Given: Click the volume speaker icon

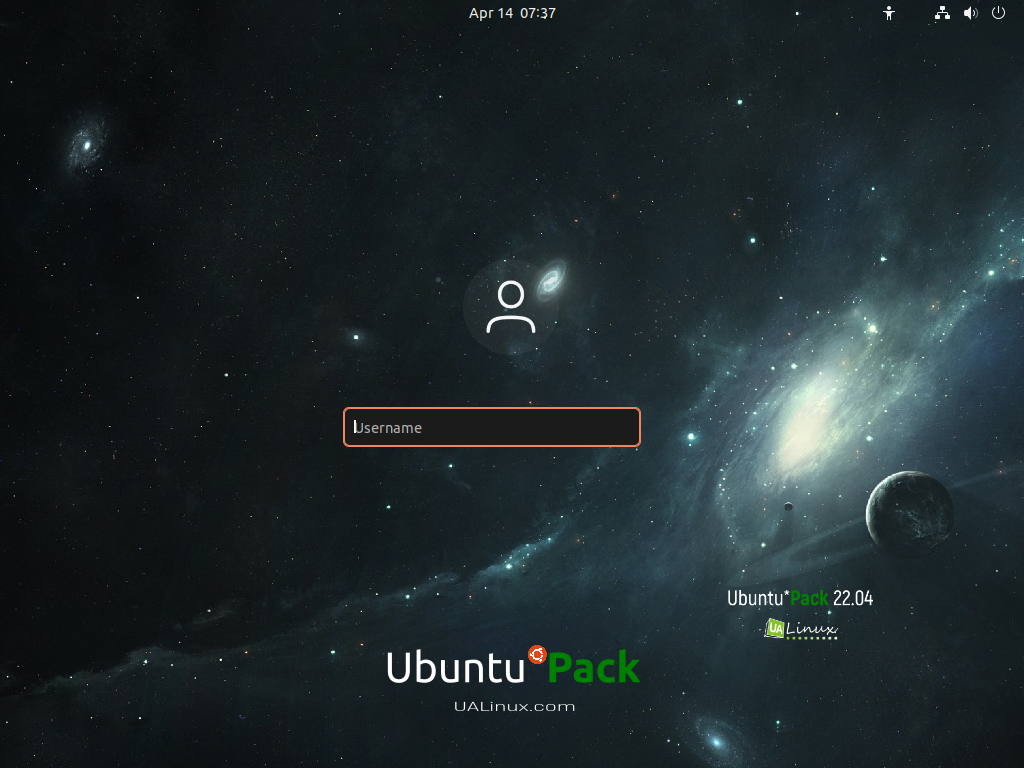Looking at the screenshot, I should point(970,13).
